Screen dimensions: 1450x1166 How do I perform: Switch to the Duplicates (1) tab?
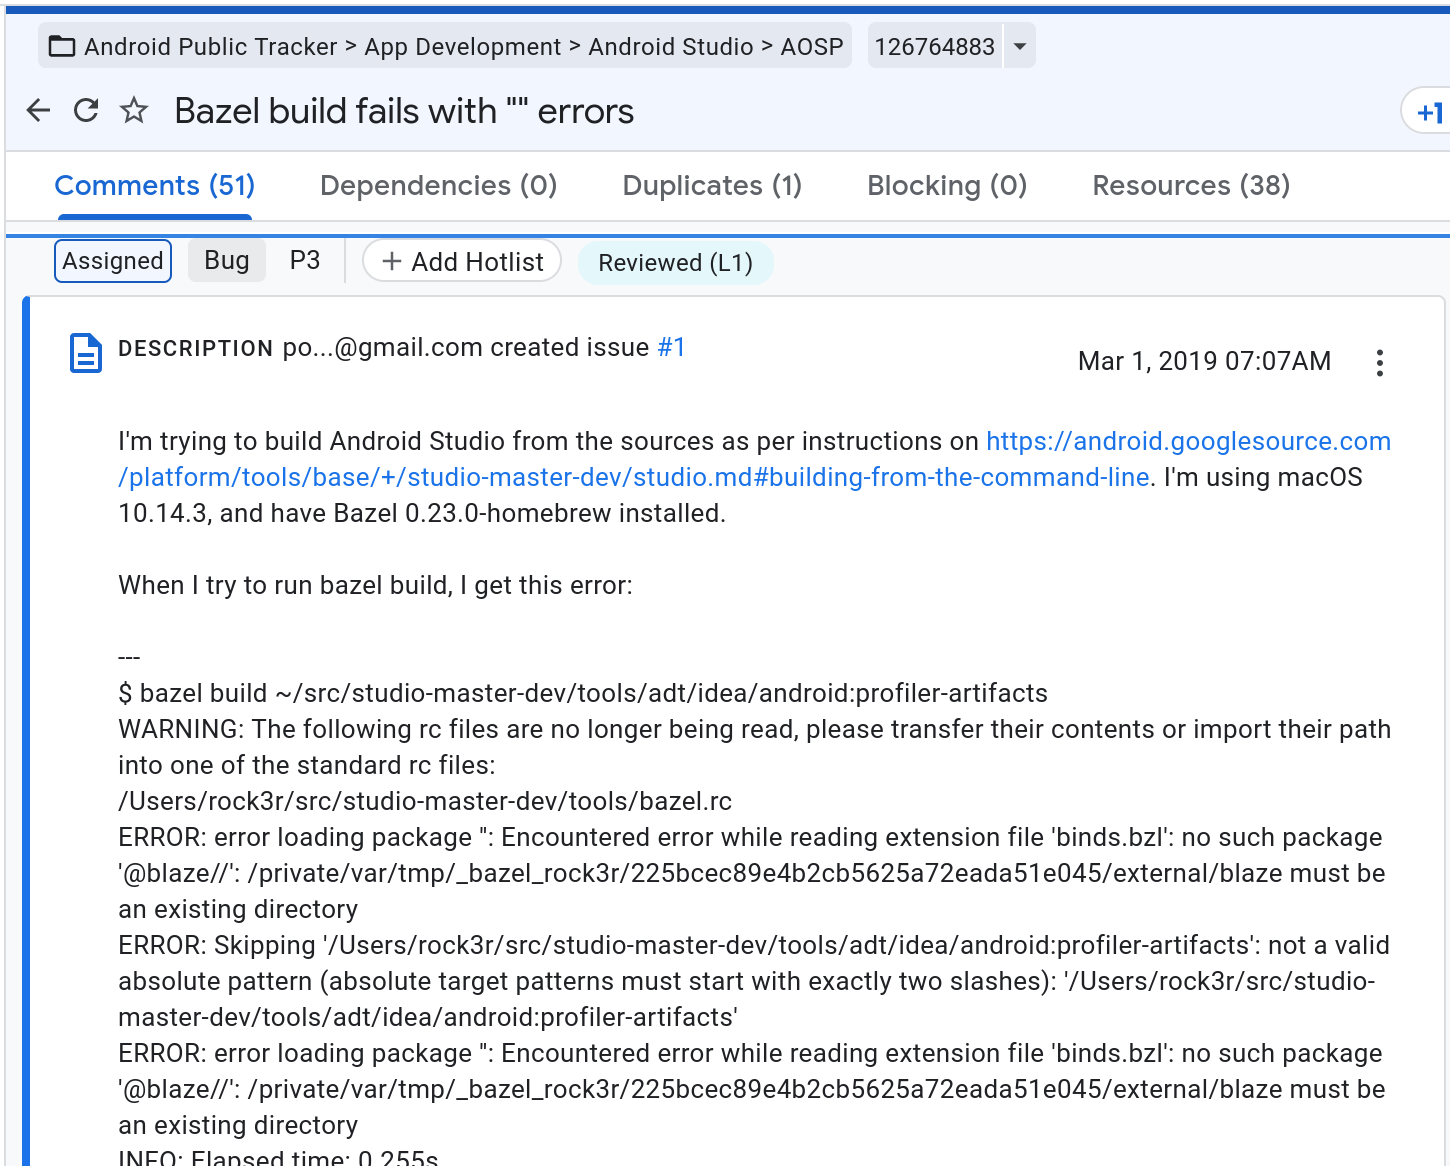tap(712, 186)
